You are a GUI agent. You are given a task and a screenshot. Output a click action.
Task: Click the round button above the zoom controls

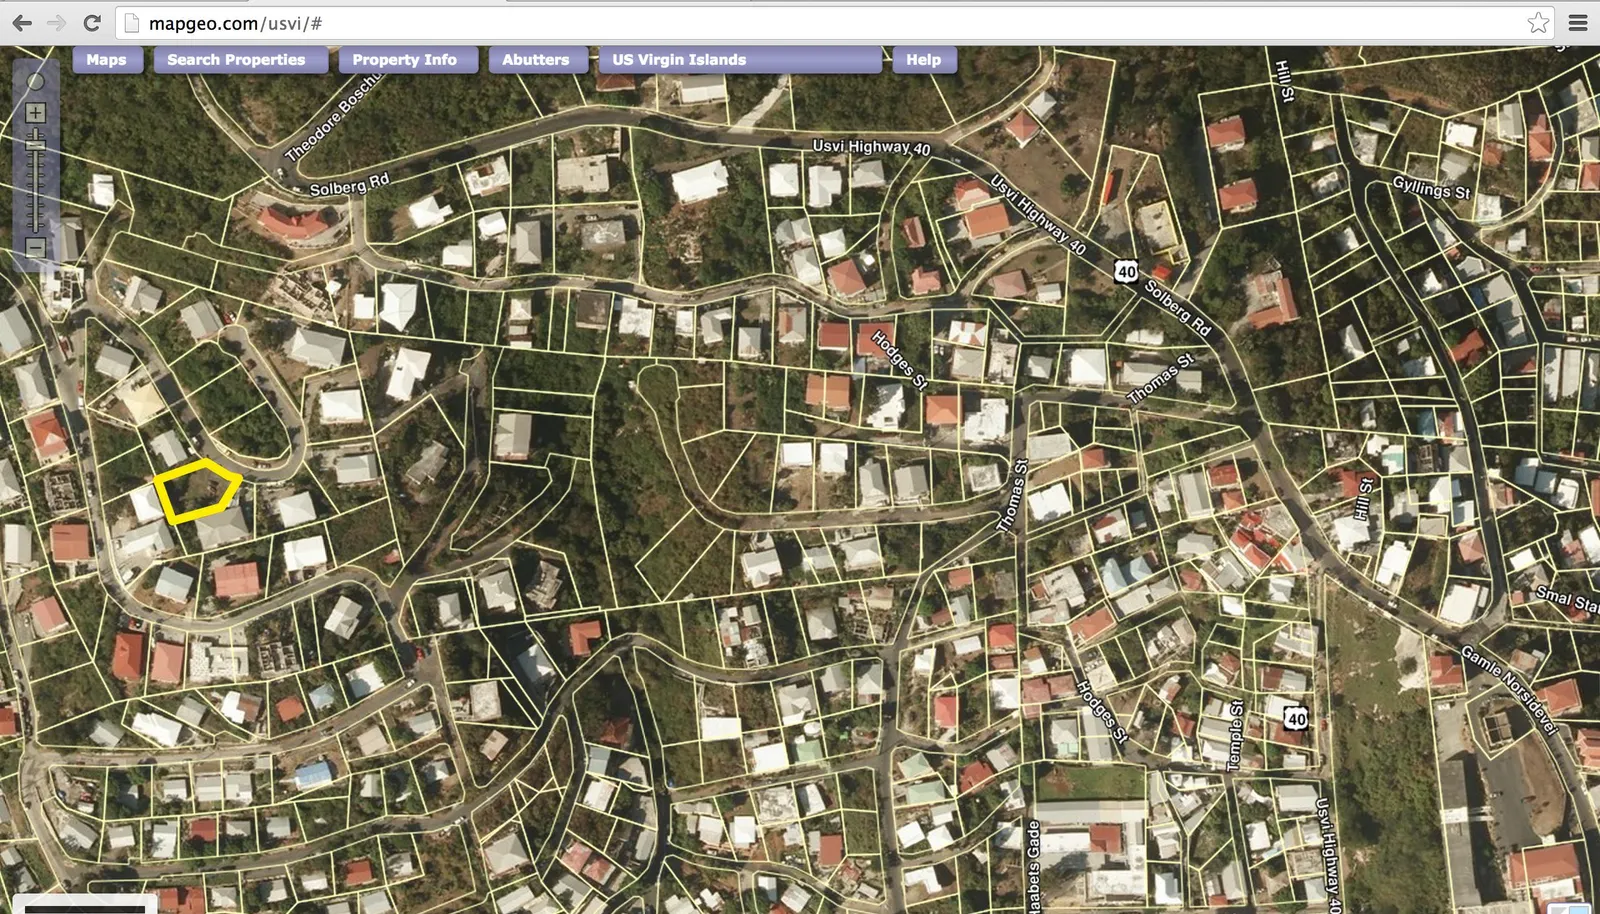tap(35, 82)
